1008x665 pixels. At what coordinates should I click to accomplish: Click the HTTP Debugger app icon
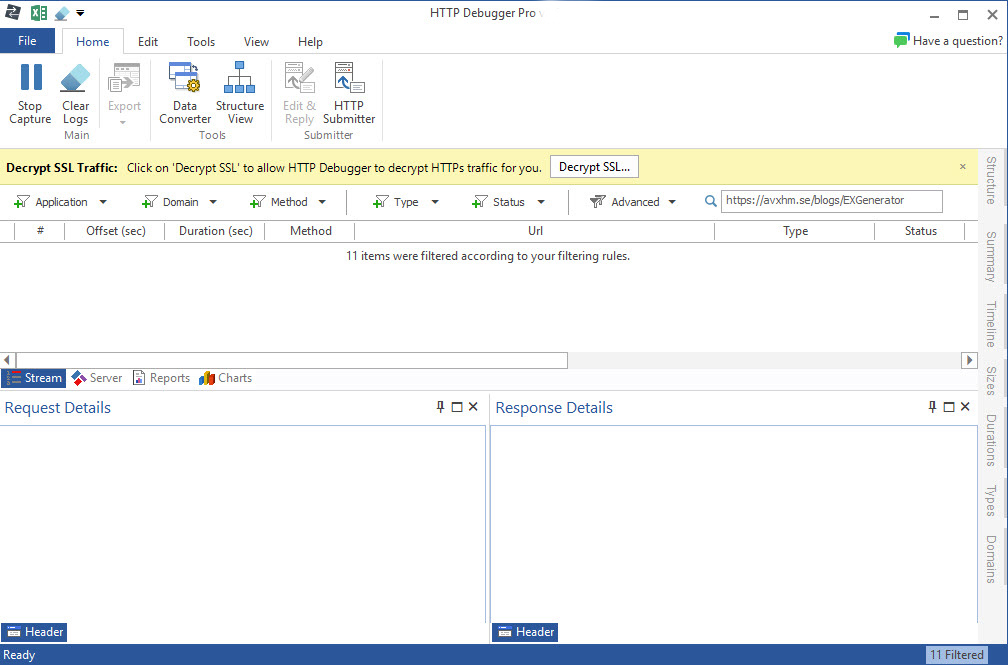tap(13, 13)
